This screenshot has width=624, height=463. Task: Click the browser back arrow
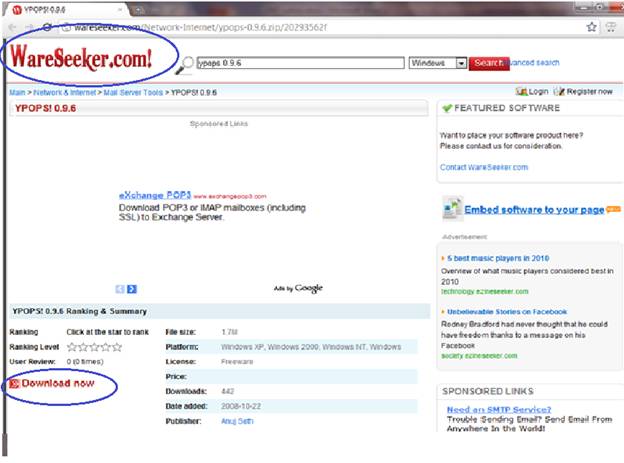tap(12, 27)
